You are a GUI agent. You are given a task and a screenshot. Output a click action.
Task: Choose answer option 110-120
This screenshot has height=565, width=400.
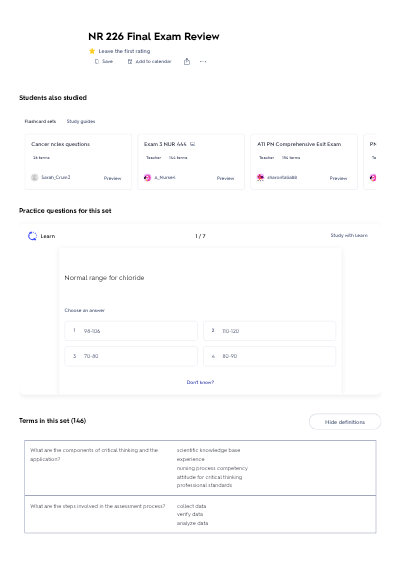(x=269, y=331)
